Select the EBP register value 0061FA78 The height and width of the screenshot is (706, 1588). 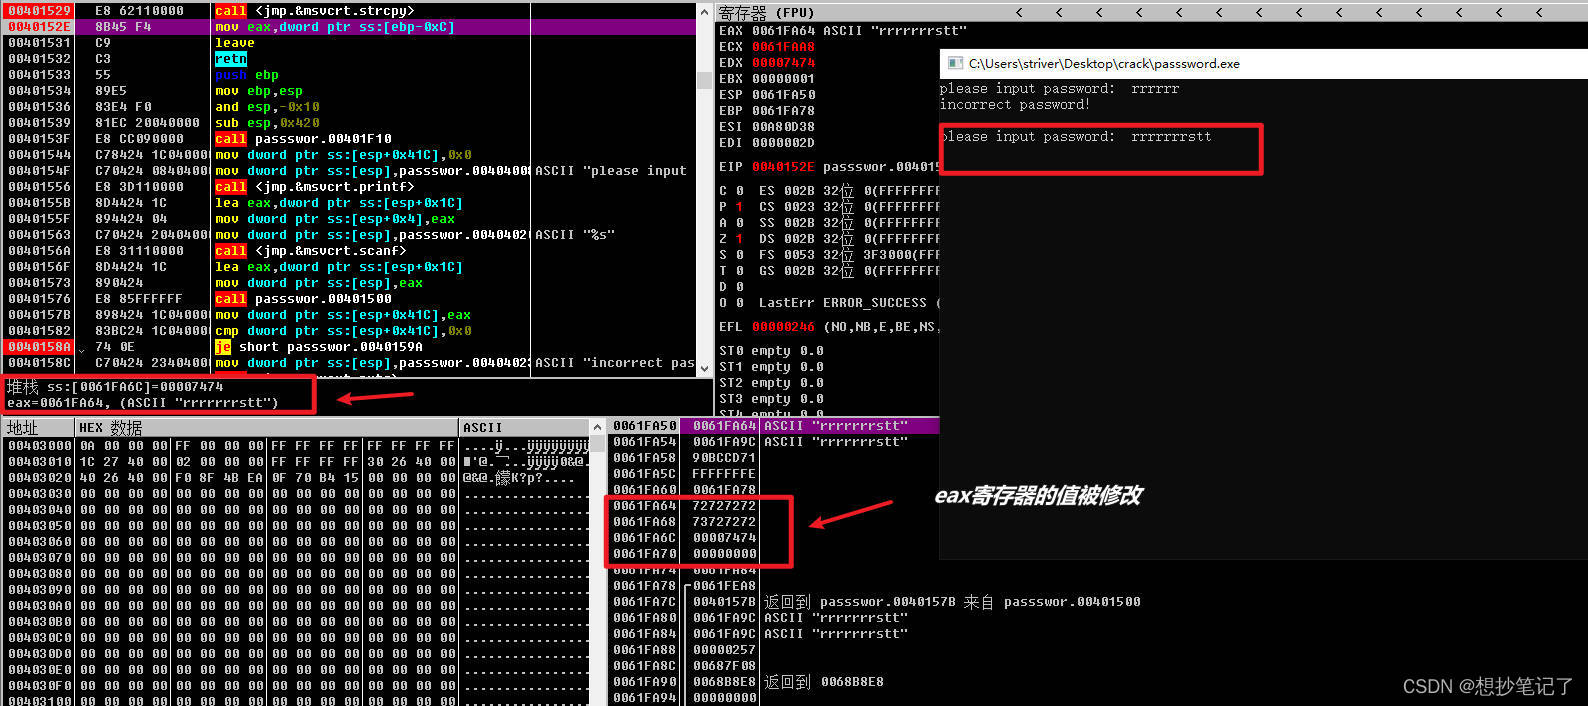pyautogui.click(x=783, y=111)
